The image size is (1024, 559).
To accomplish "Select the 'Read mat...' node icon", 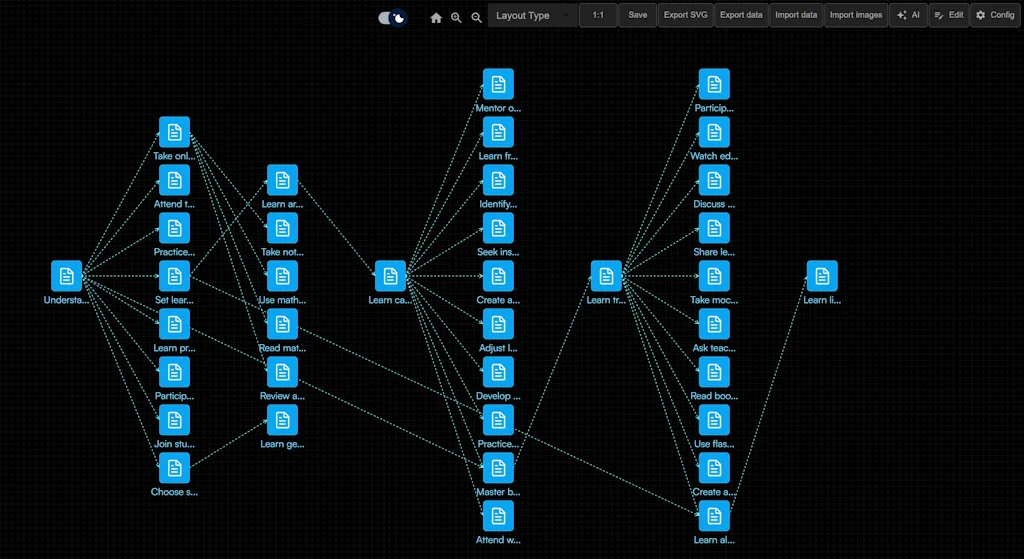I will [282, 324].
